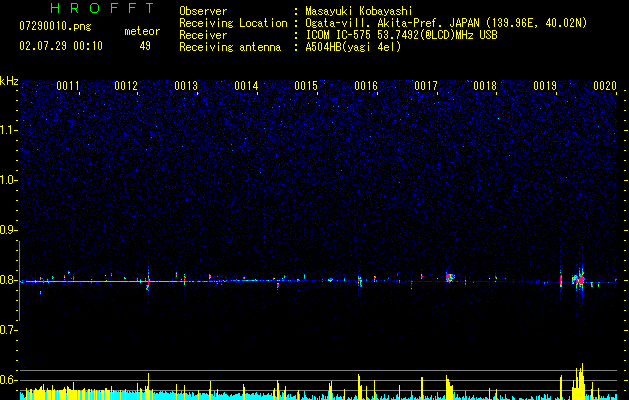This screenshot has width=629, height=400.
Task: Select the ICOM IC-575 receiver value
Action: (x=401, y=35)
